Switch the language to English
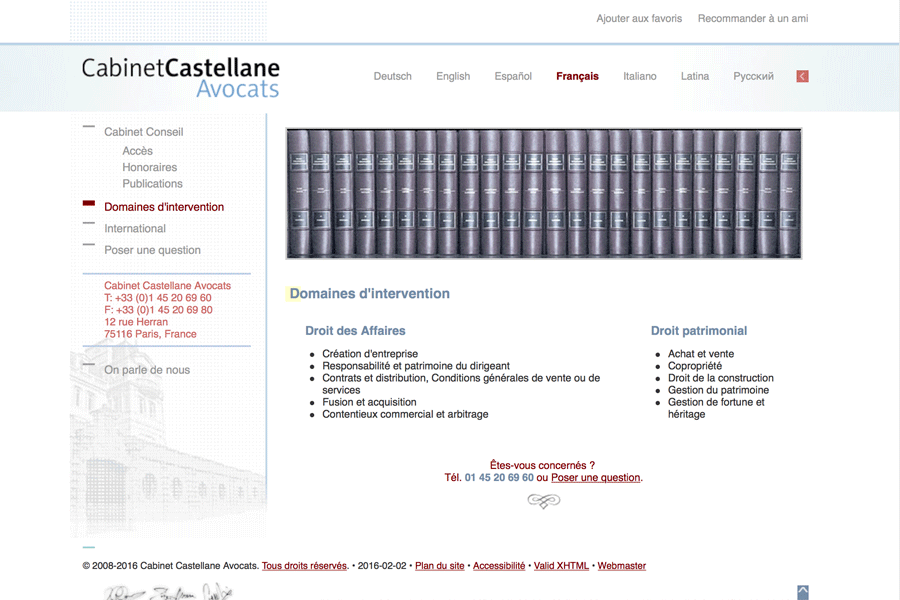 [453, 76]
